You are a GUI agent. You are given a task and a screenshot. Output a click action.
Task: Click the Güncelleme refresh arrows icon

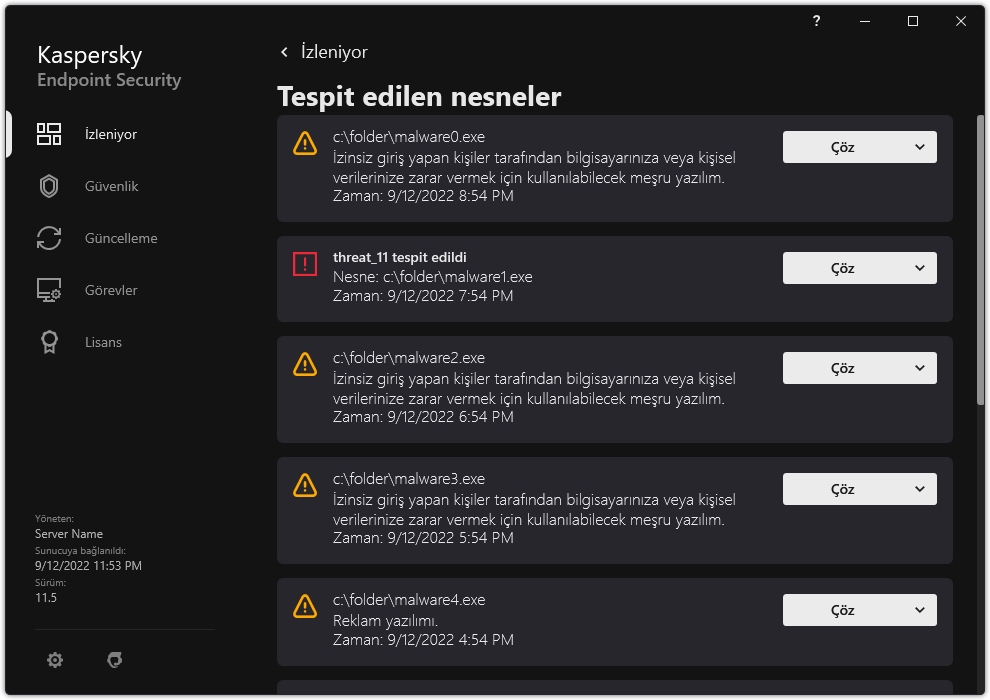point(49,239)
